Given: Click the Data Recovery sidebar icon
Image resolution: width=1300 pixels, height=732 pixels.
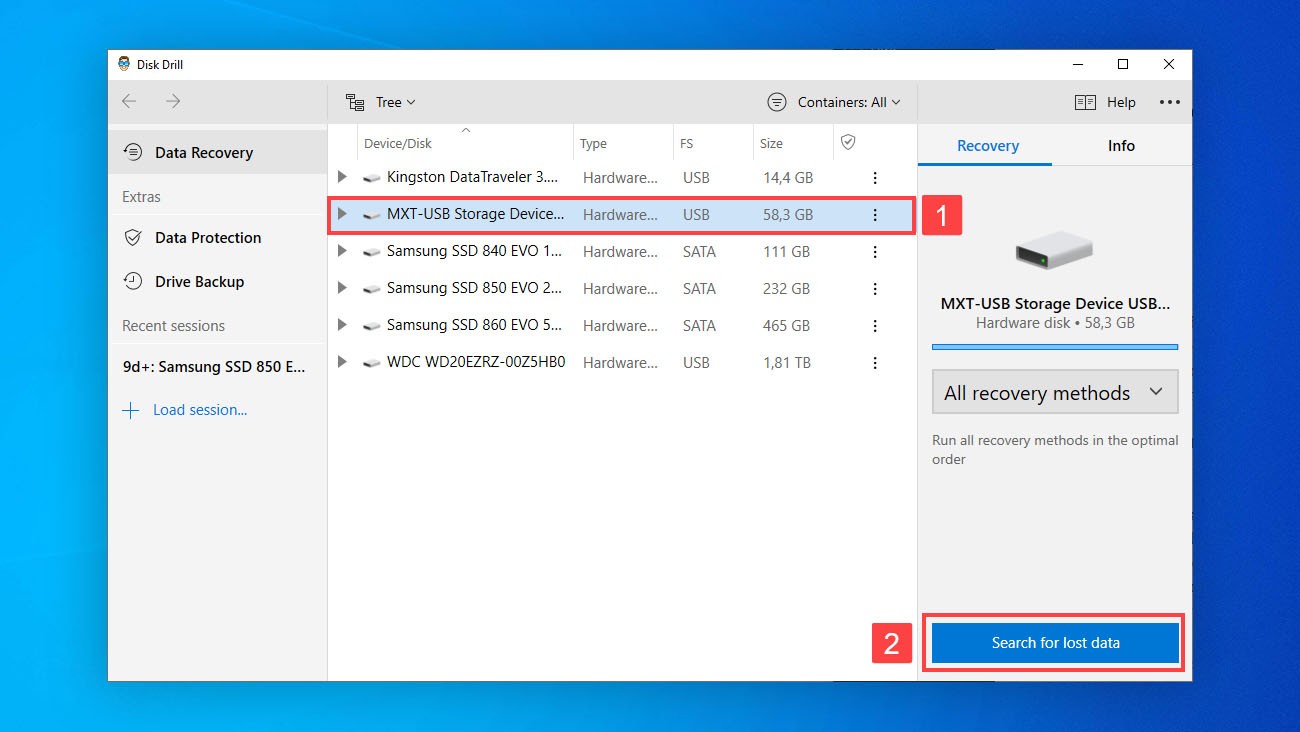Looking at the screenshot, I should (132, 152).
